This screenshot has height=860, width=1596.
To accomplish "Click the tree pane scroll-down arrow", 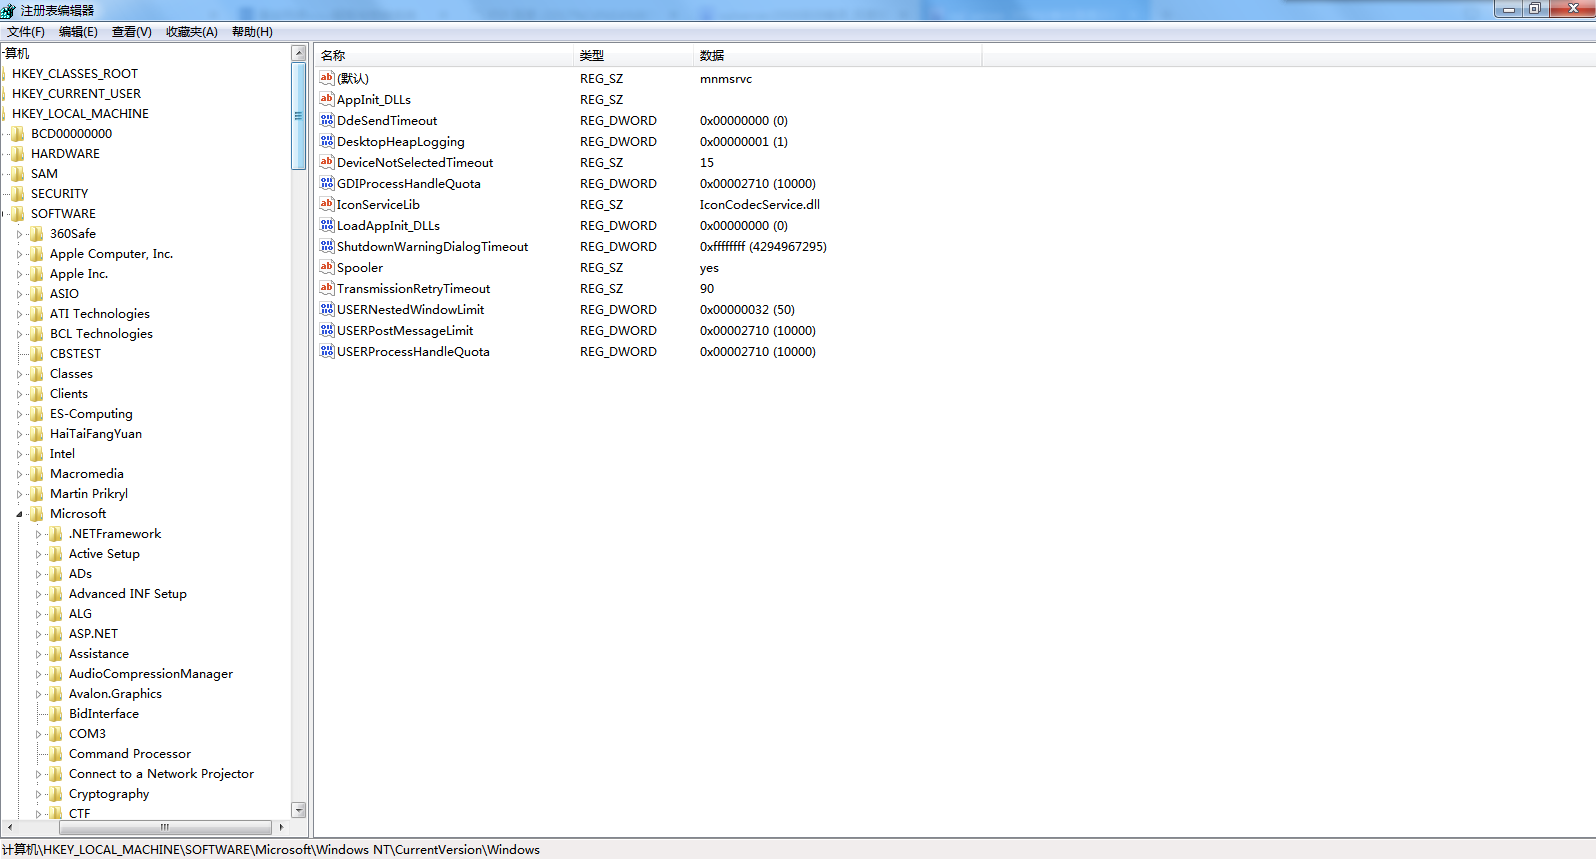I will (x=298, y=809).
